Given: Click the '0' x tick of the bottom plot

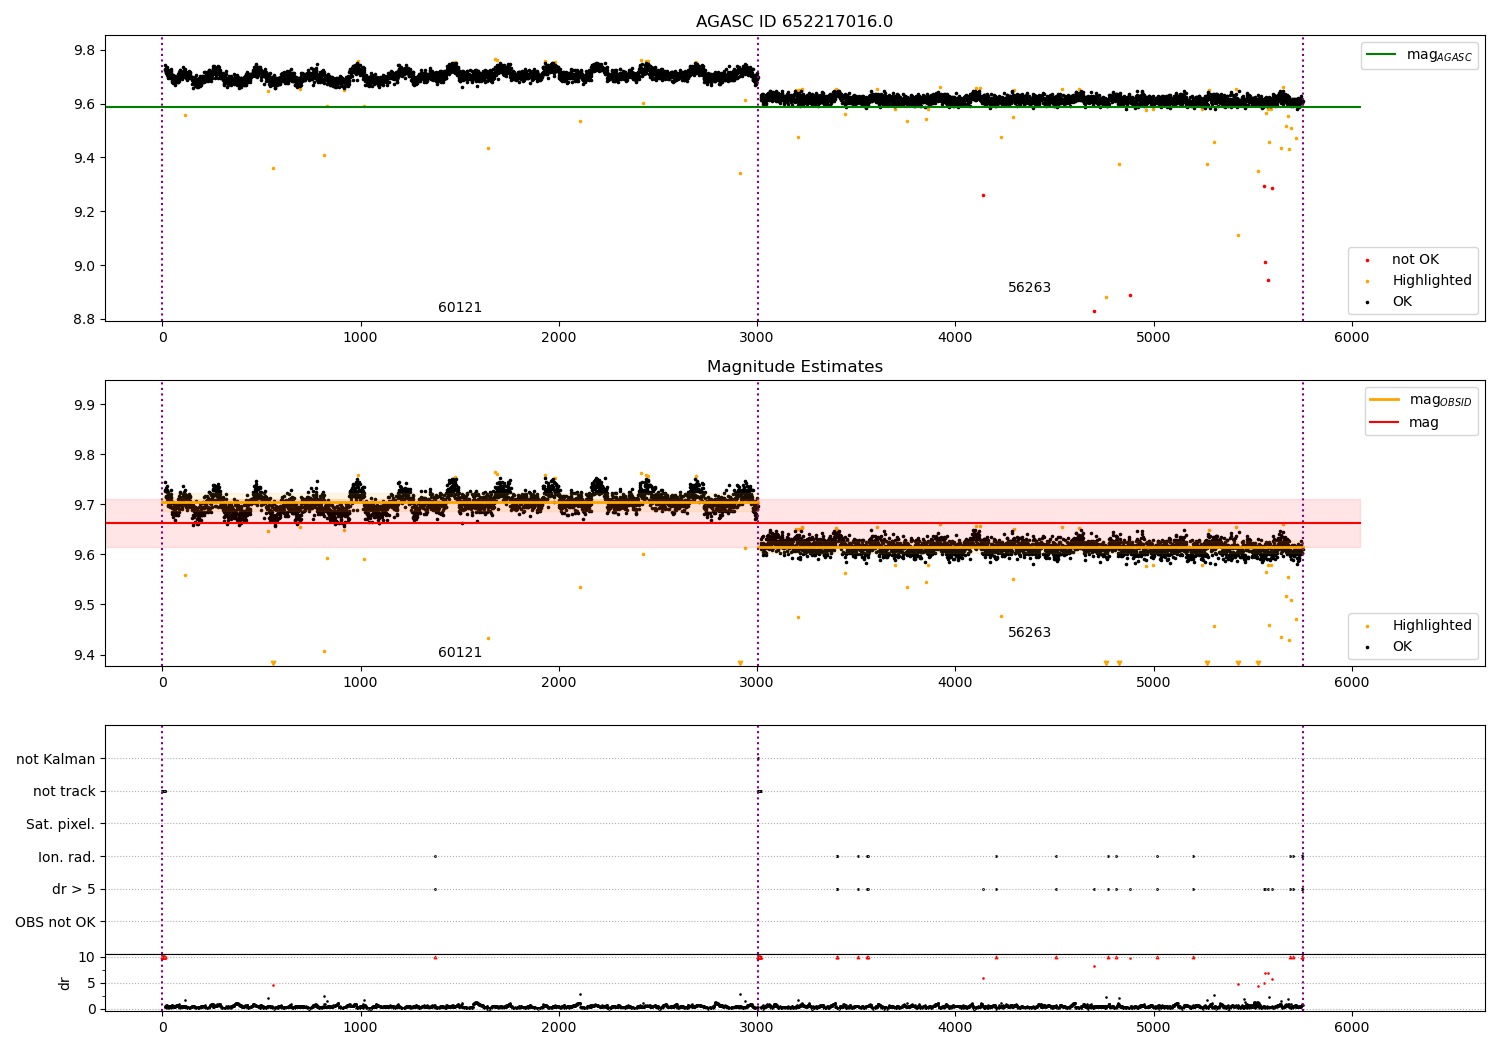Looking at the screenshot, I should tap(162, 1027).
